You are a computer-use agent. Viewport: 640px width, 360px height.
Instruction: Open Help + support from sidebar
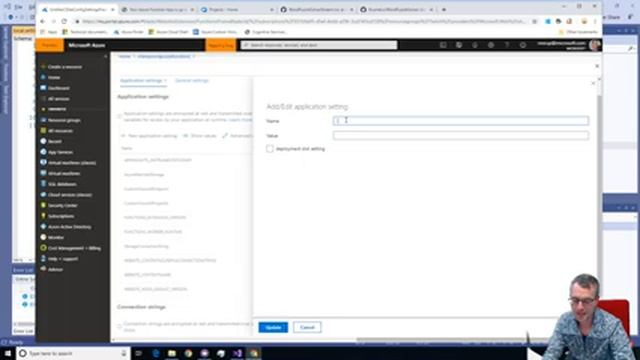[59, 258]
